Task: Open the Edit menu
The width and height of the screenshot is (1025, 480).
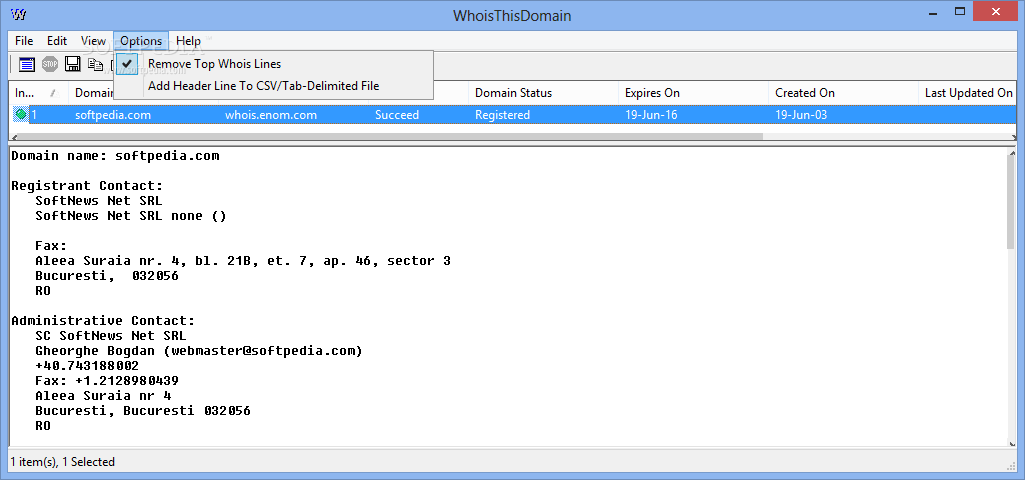Action: coord(57,41)
